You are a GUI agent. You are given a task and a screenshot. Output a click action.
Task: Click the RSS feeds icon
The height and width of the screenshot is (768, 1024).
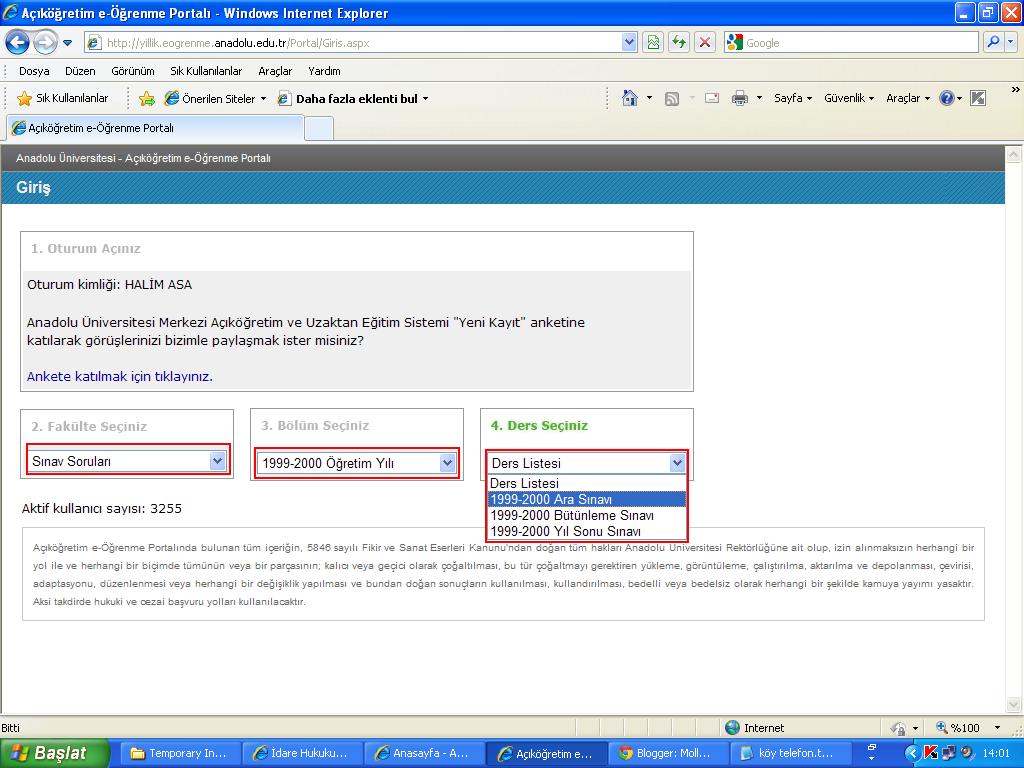point(671,99)
